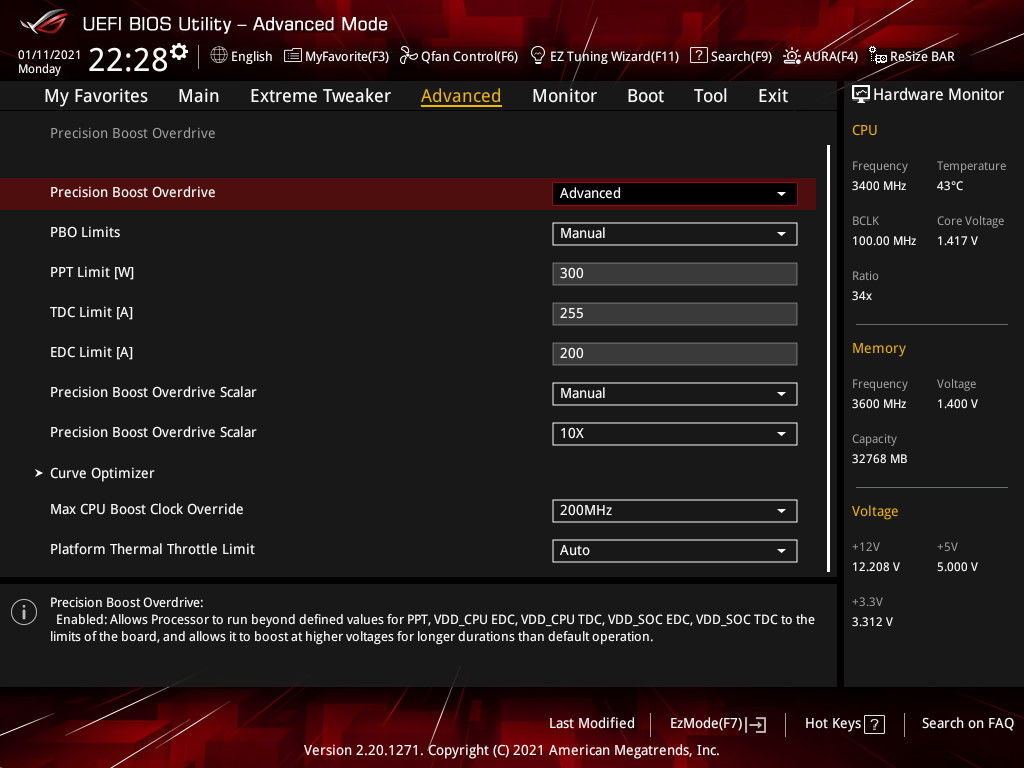
Task: Launch EZ Tuning Wizard lightbulb icon
Action: point(538,56)
